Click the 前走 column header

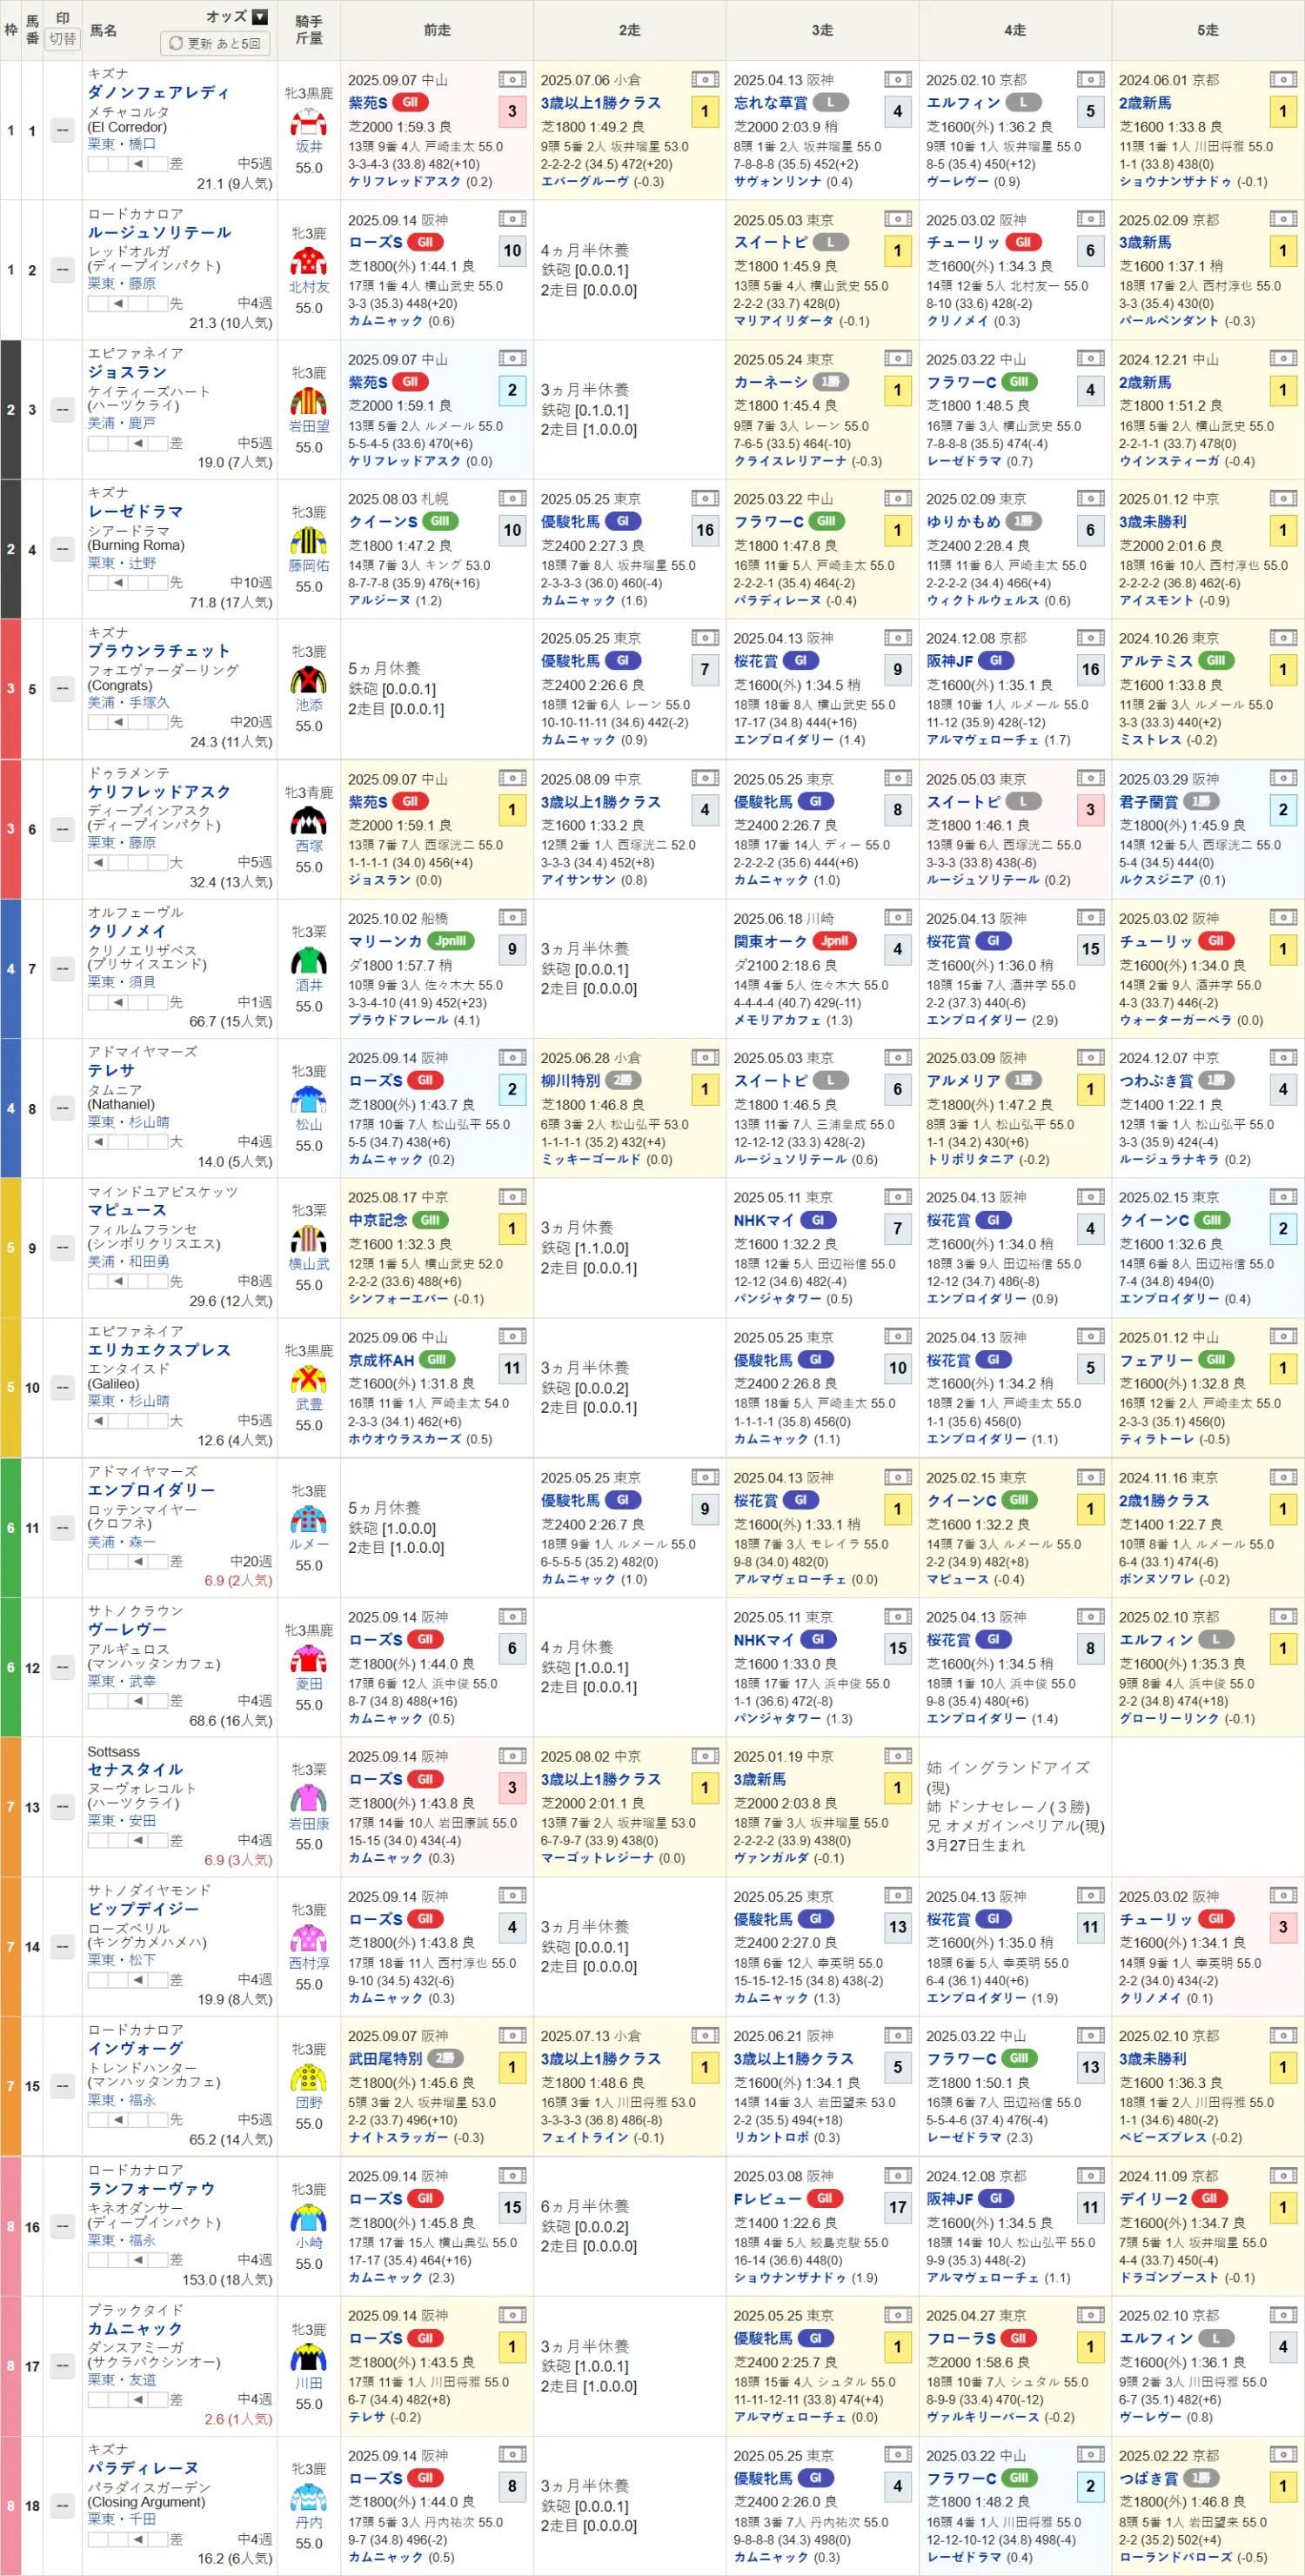[x=436, y=30]
